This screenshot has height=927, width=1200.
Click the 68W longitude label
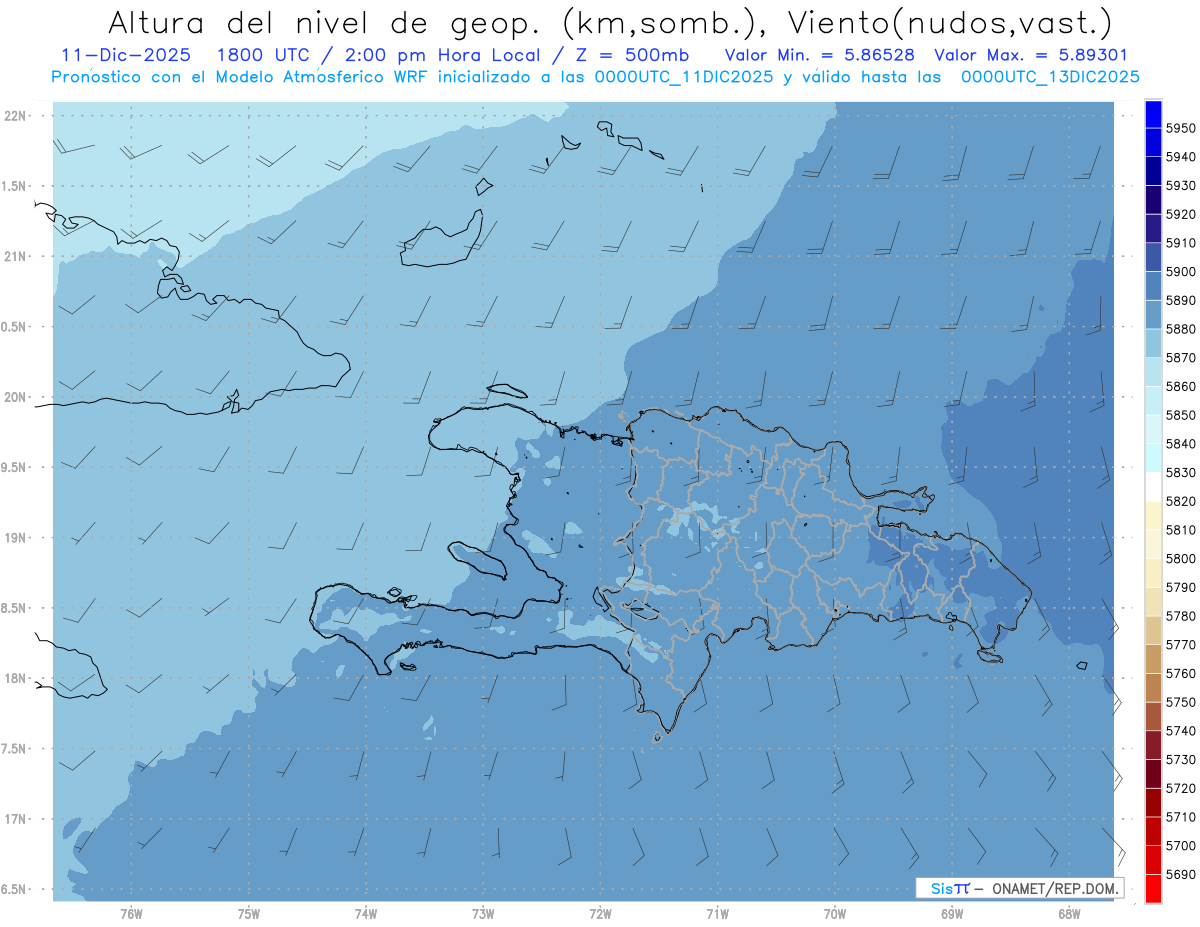click(1069, 914)
